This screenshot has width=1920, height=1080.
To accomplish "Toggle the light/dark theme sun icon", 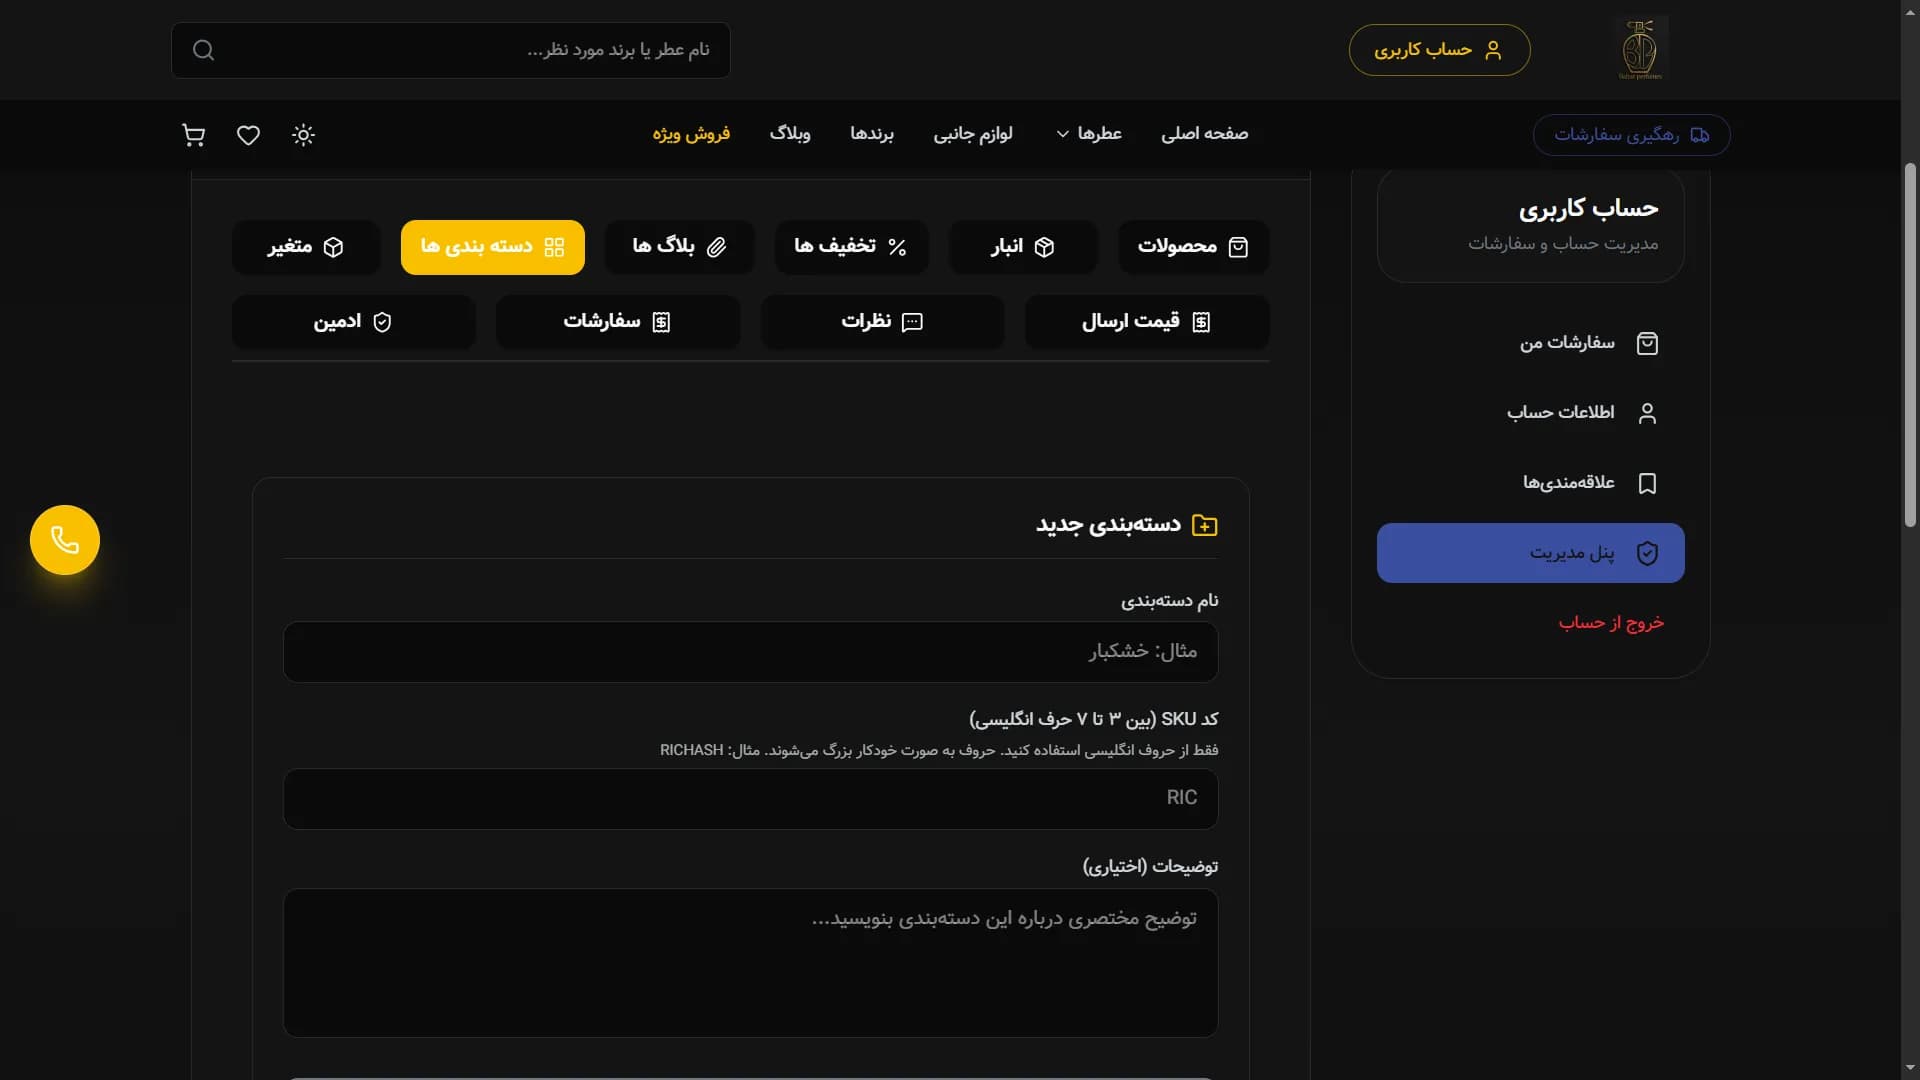I will 303,135.
